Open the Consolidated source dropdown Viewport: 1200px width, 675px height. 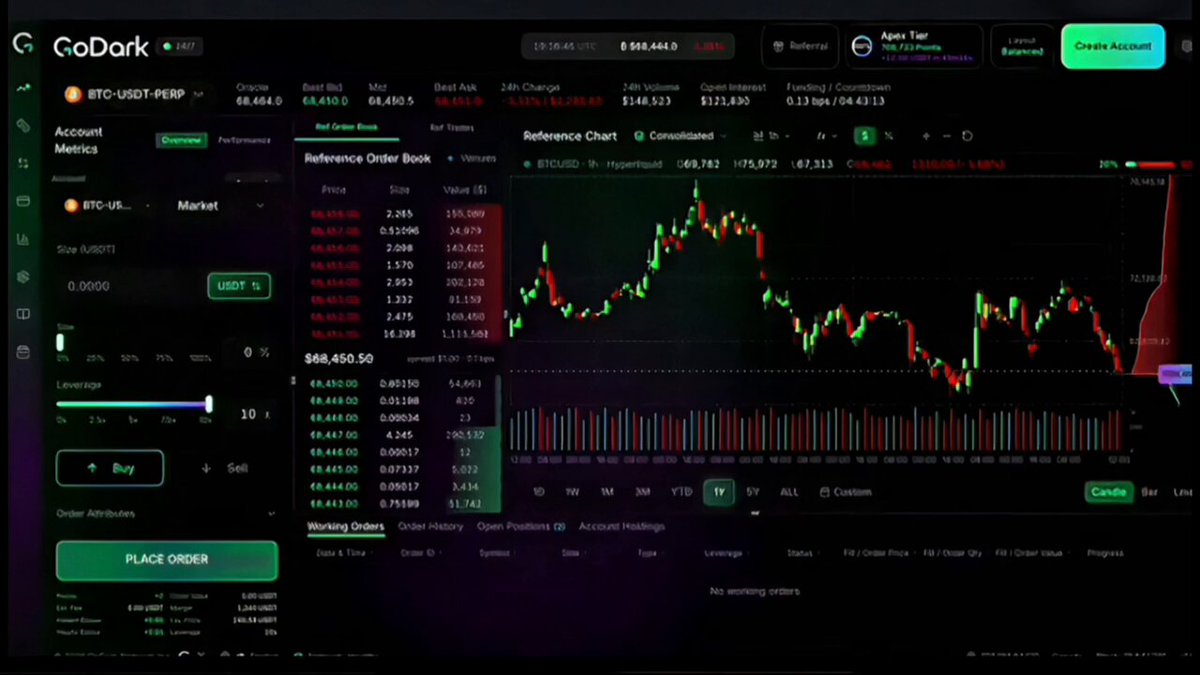679,136
